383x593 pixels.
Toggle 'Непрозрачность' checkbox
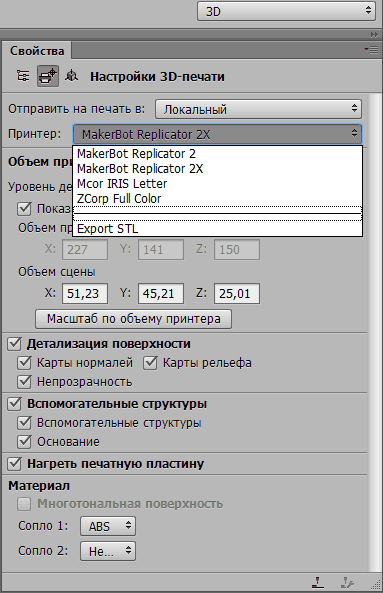[x=24, y=382]
